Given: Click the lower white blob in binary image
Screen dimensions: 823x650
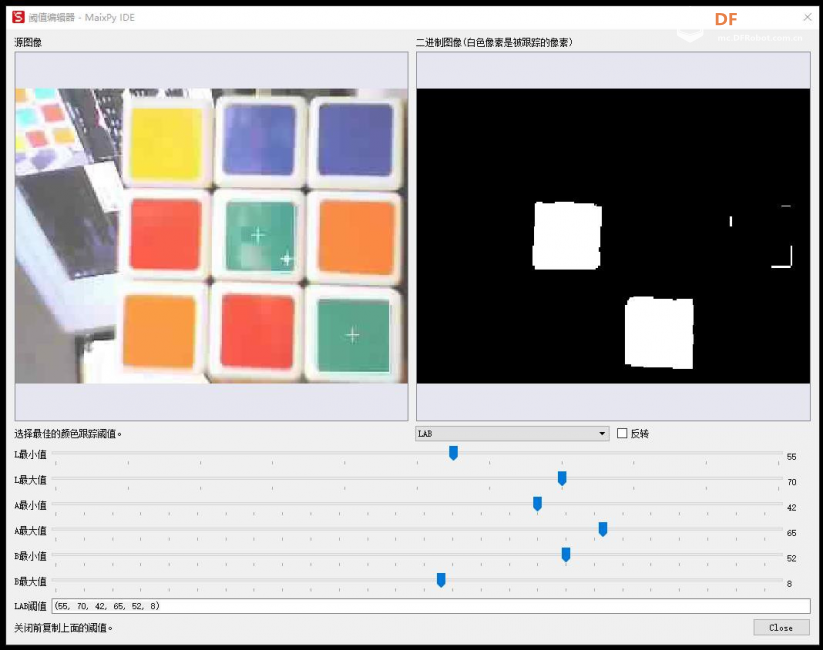Looking at the screenshot, I should tap(659, 333).
